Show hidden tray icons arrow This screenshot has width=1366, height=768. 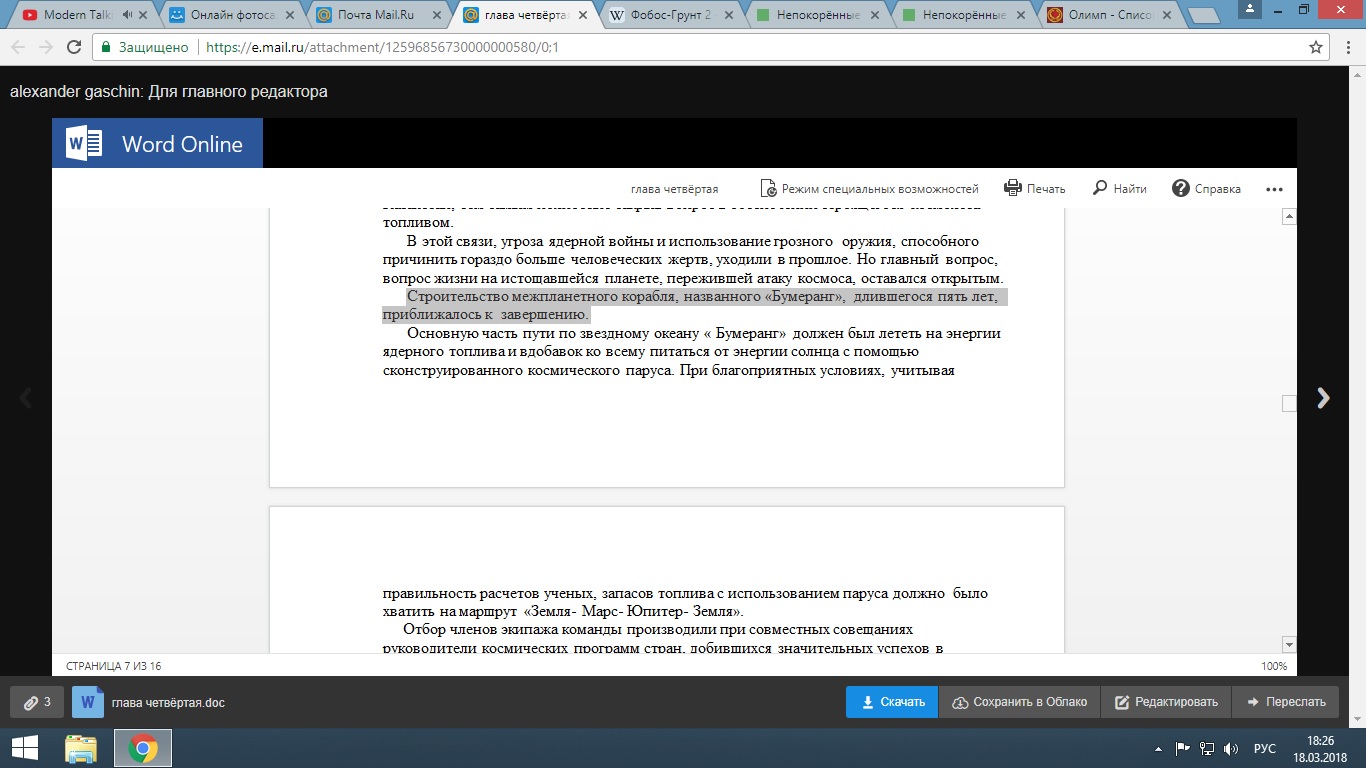coord(1158,748)
